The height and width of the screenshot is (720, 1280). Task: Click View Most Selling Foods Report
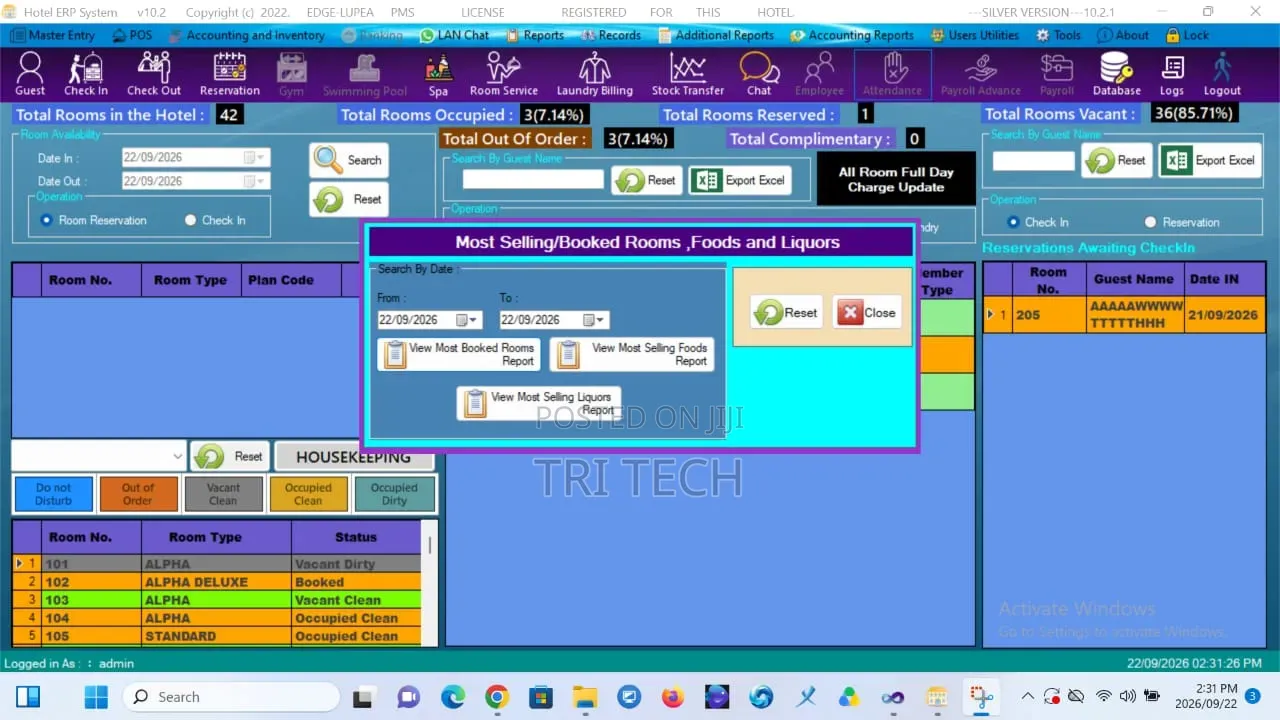pyautogui.click(x=632, y=355)
